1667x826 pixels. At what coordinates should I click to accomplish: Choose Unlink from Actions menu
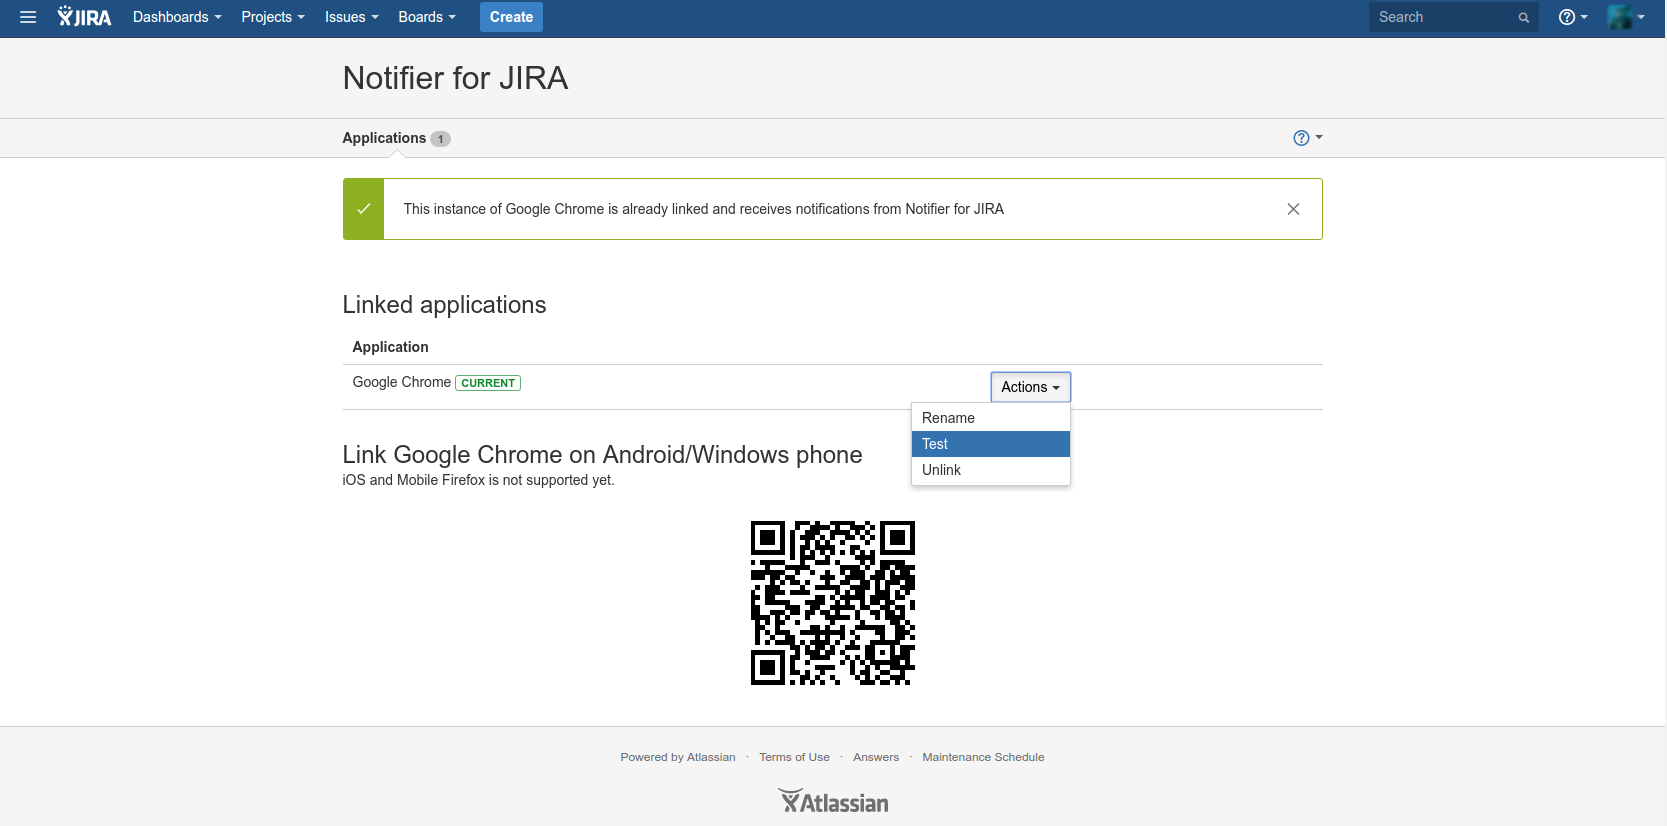pyautogui.click(x=991, y=470)
